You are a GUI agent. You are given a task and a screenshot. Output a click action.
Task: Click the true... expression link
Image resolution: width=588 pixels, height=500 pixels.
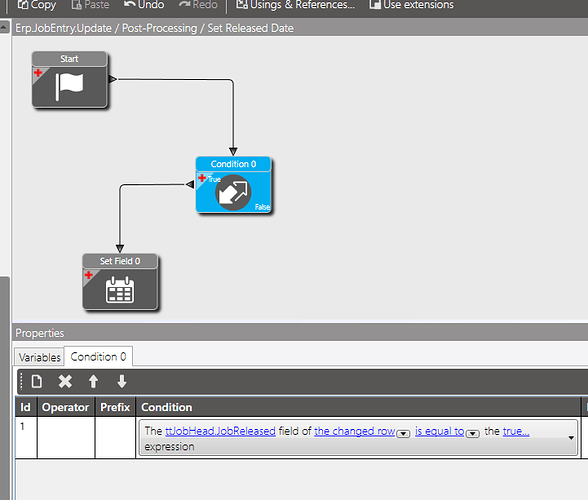[x=516, y=431]
